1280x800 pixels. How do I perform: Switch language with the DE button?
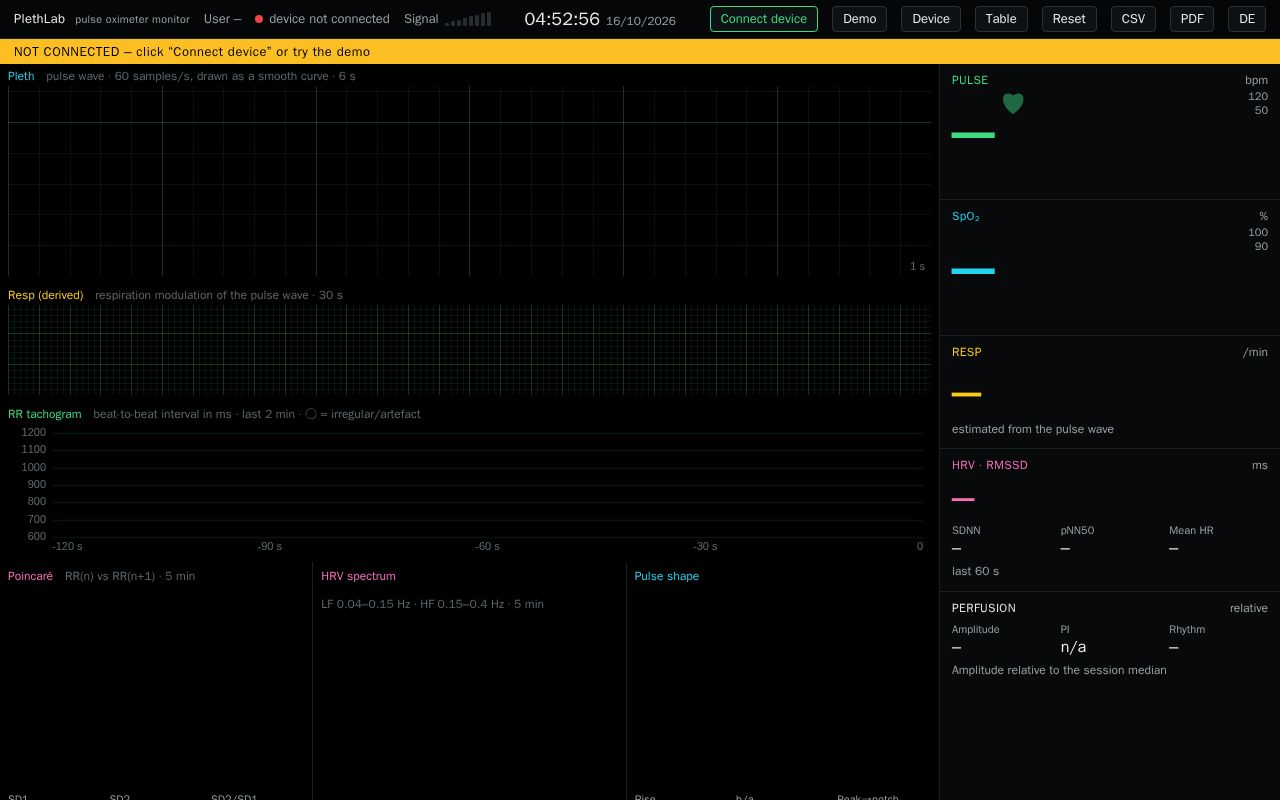pyautogui.click(x=1247, y=19)
